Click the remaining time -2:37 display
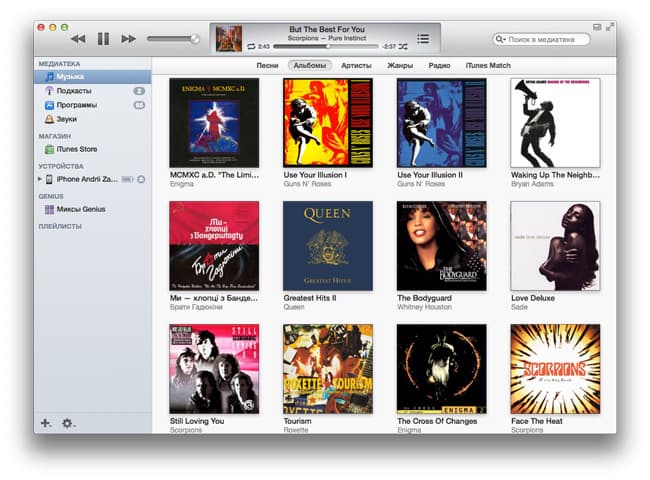650x480 pixels. click(389, 46)
